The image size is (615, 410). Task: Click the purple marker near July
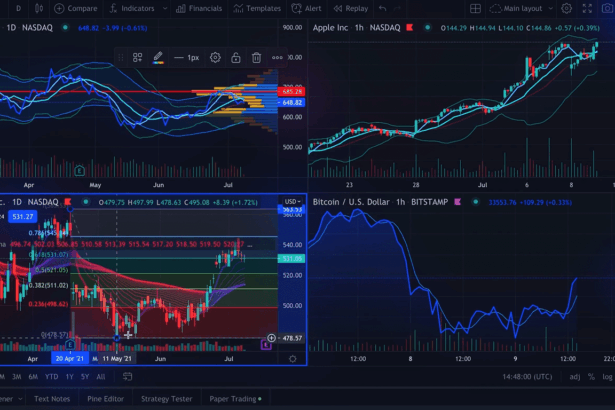click(266, 345)
